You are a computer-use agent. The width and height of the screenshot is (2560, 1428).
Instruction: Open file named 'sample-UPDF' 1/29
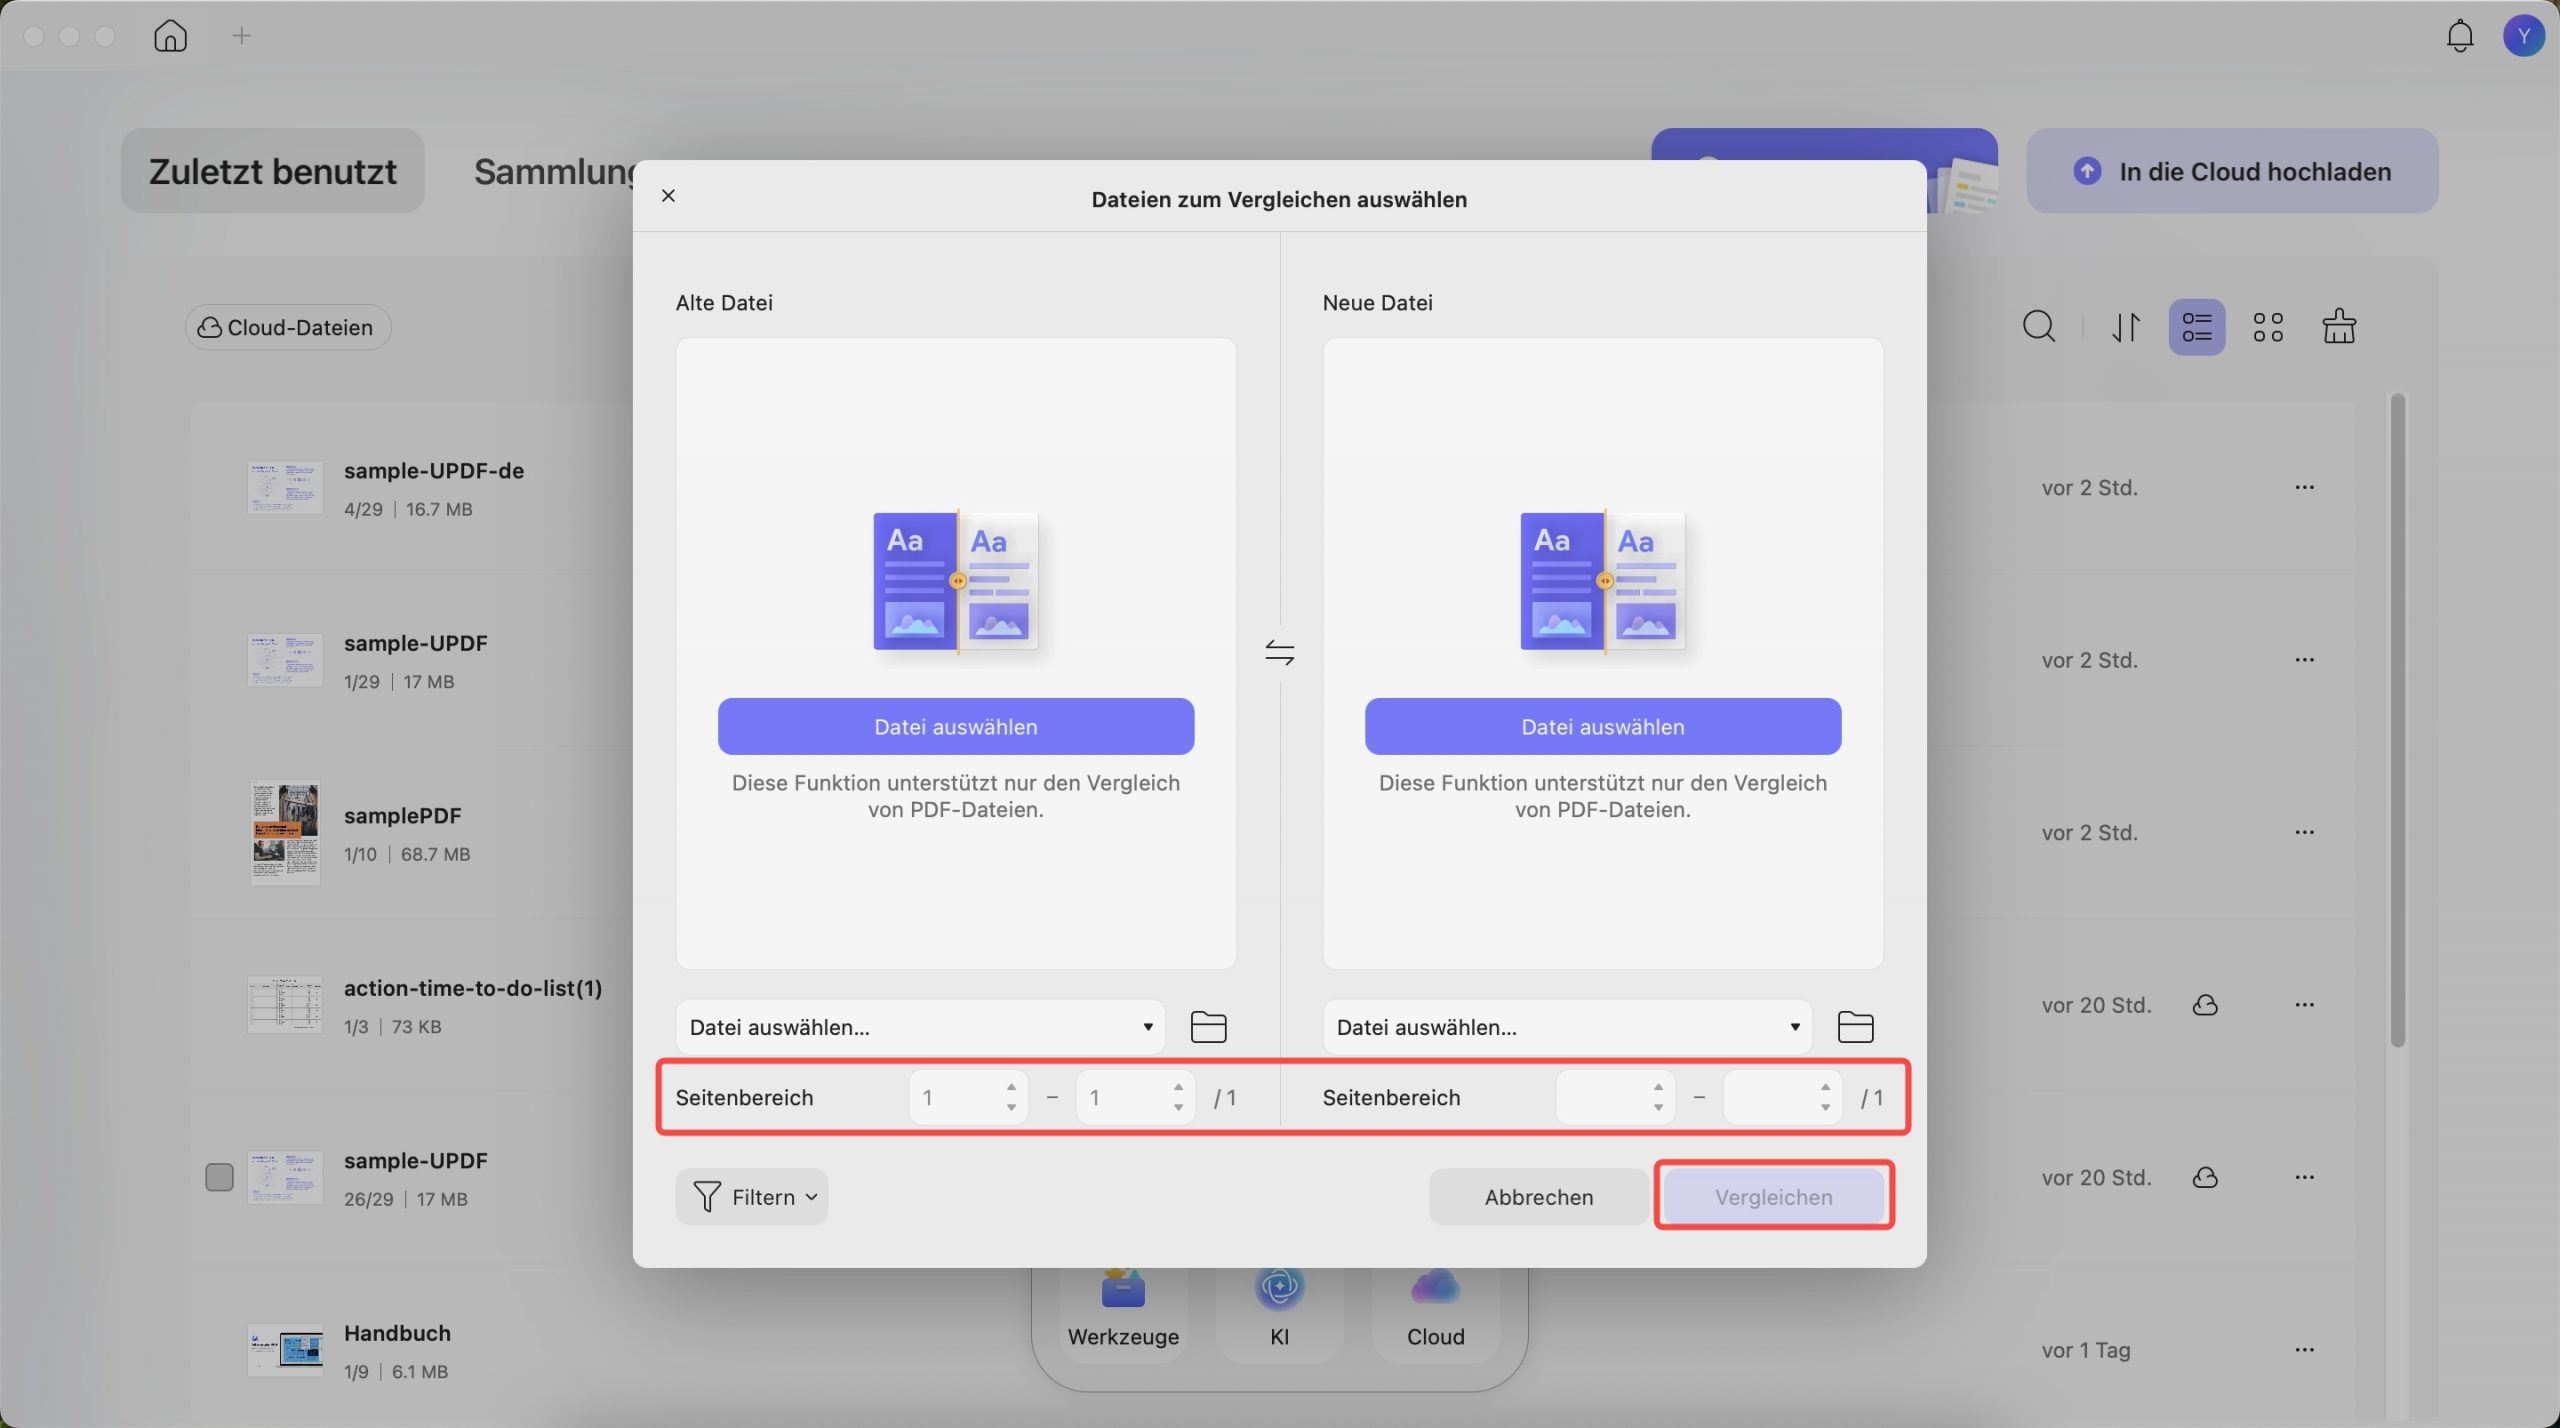point(415,643)
